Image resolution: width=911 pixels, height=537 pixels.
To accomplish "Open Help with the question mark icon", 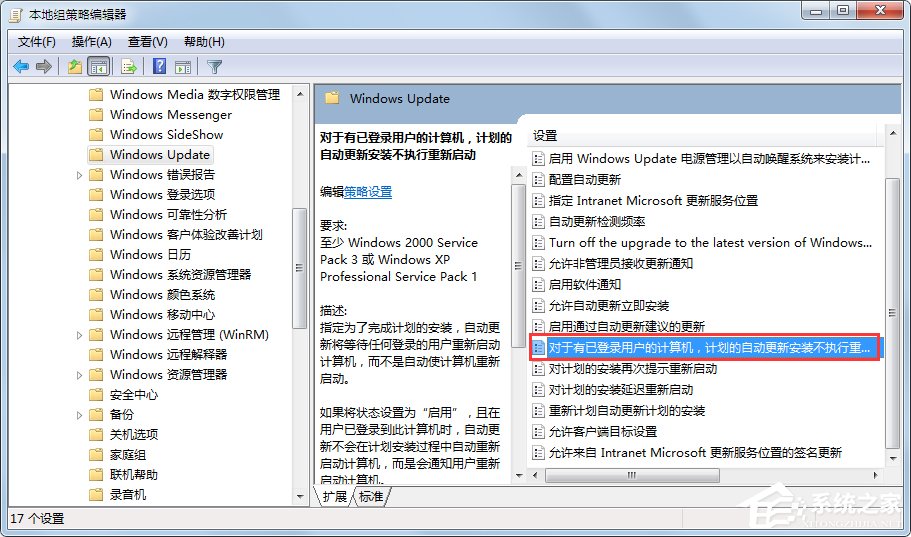I will [x=159, y=67].
